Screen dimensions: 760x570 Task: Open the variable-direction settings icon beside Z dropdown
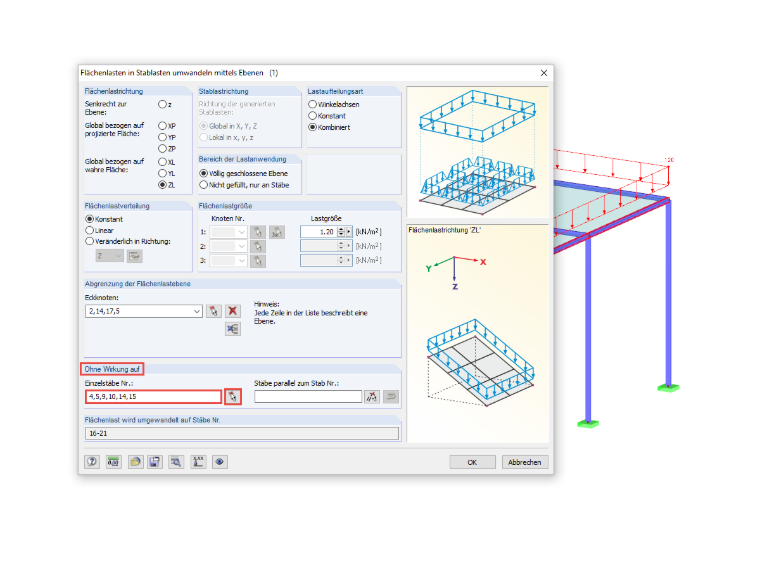[x=134, y=255]
